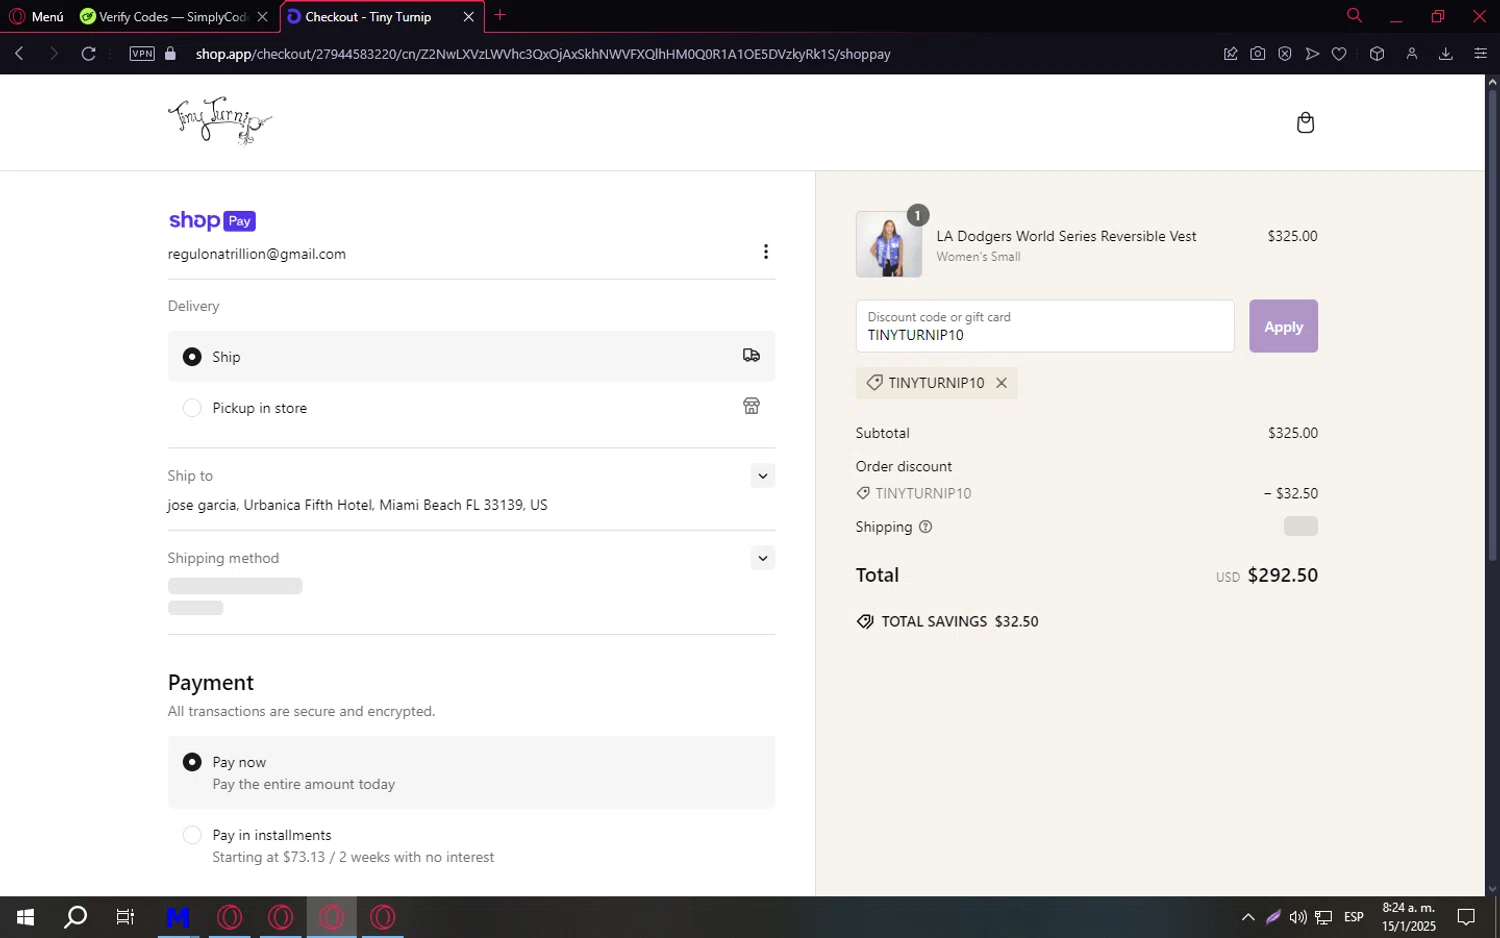Screen dimensions: 1500x938
Task: Click the delivery truck icon on Ship row
Action: pyautogui.click(x=751, y=355)
